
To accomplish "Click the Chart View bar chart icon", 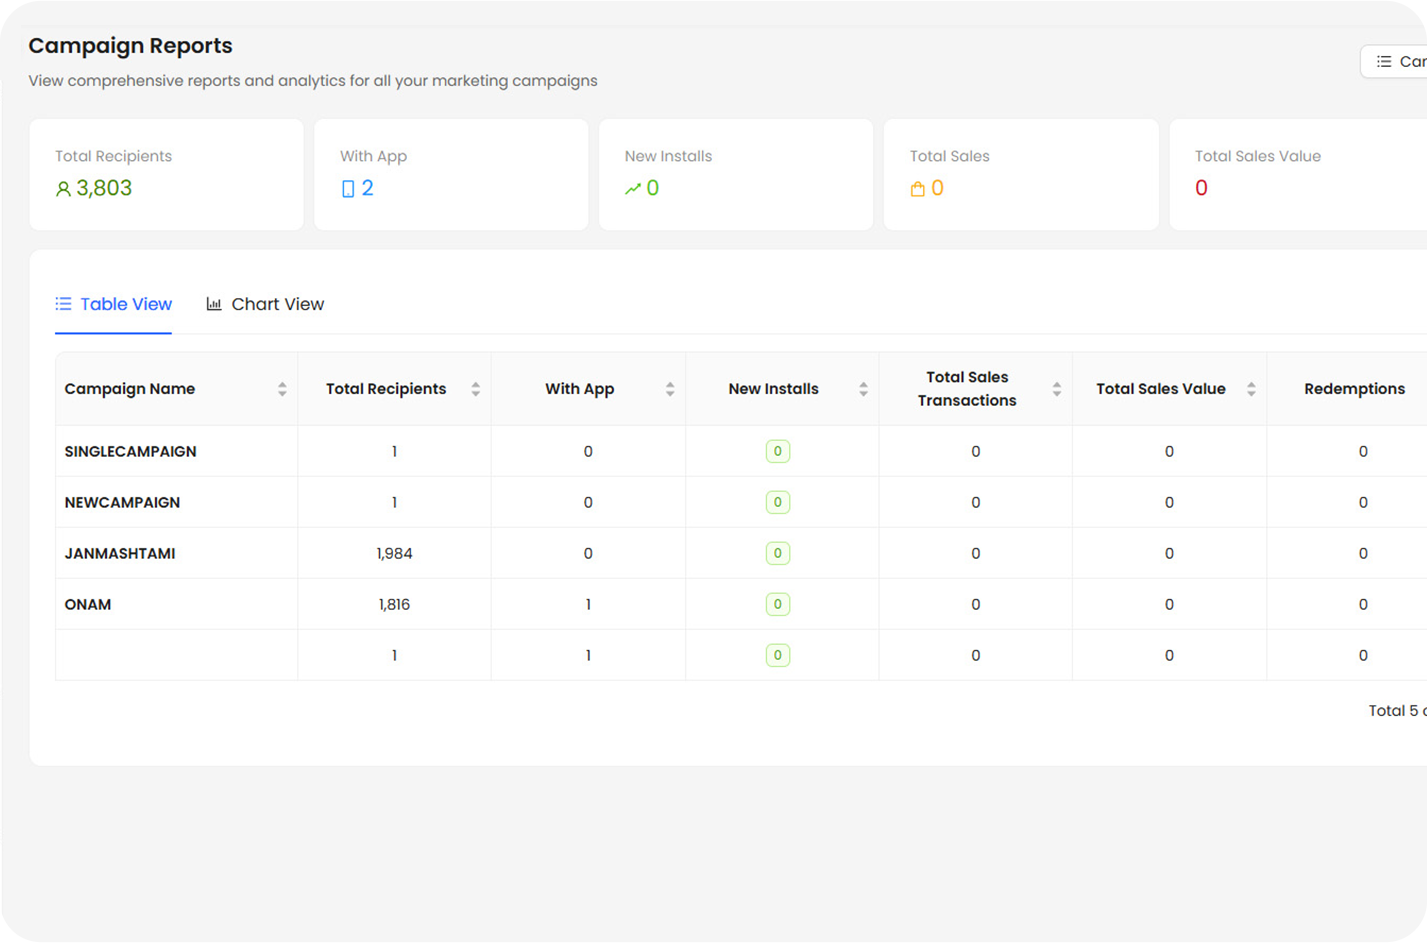I will (214, 304).
